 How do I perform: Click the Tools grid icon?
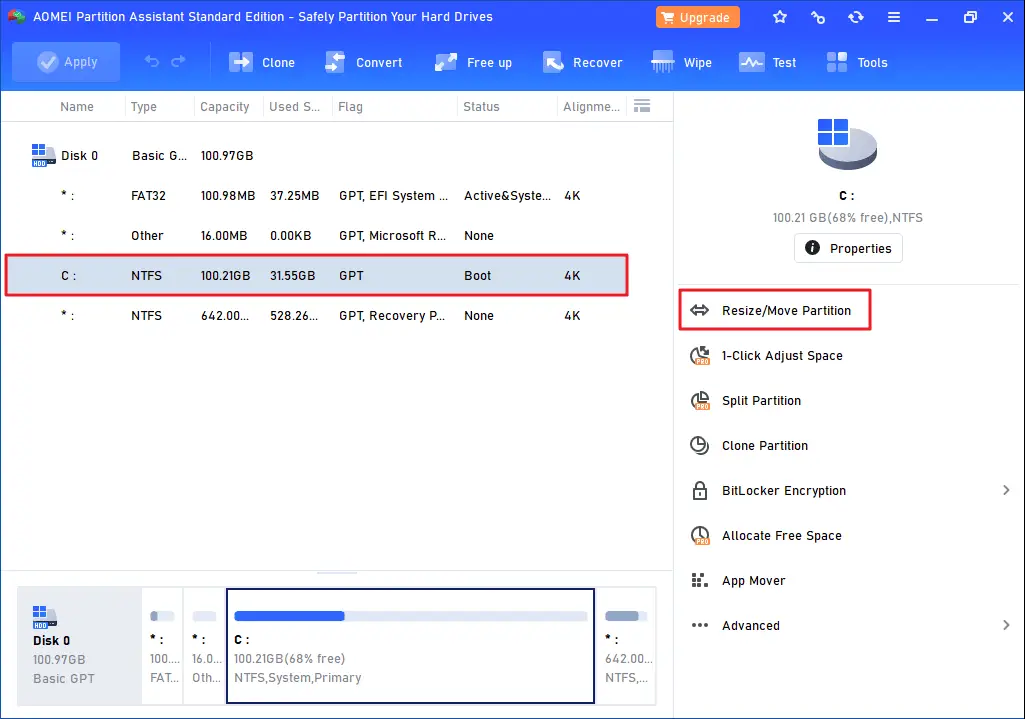click(x=837, y=62)
